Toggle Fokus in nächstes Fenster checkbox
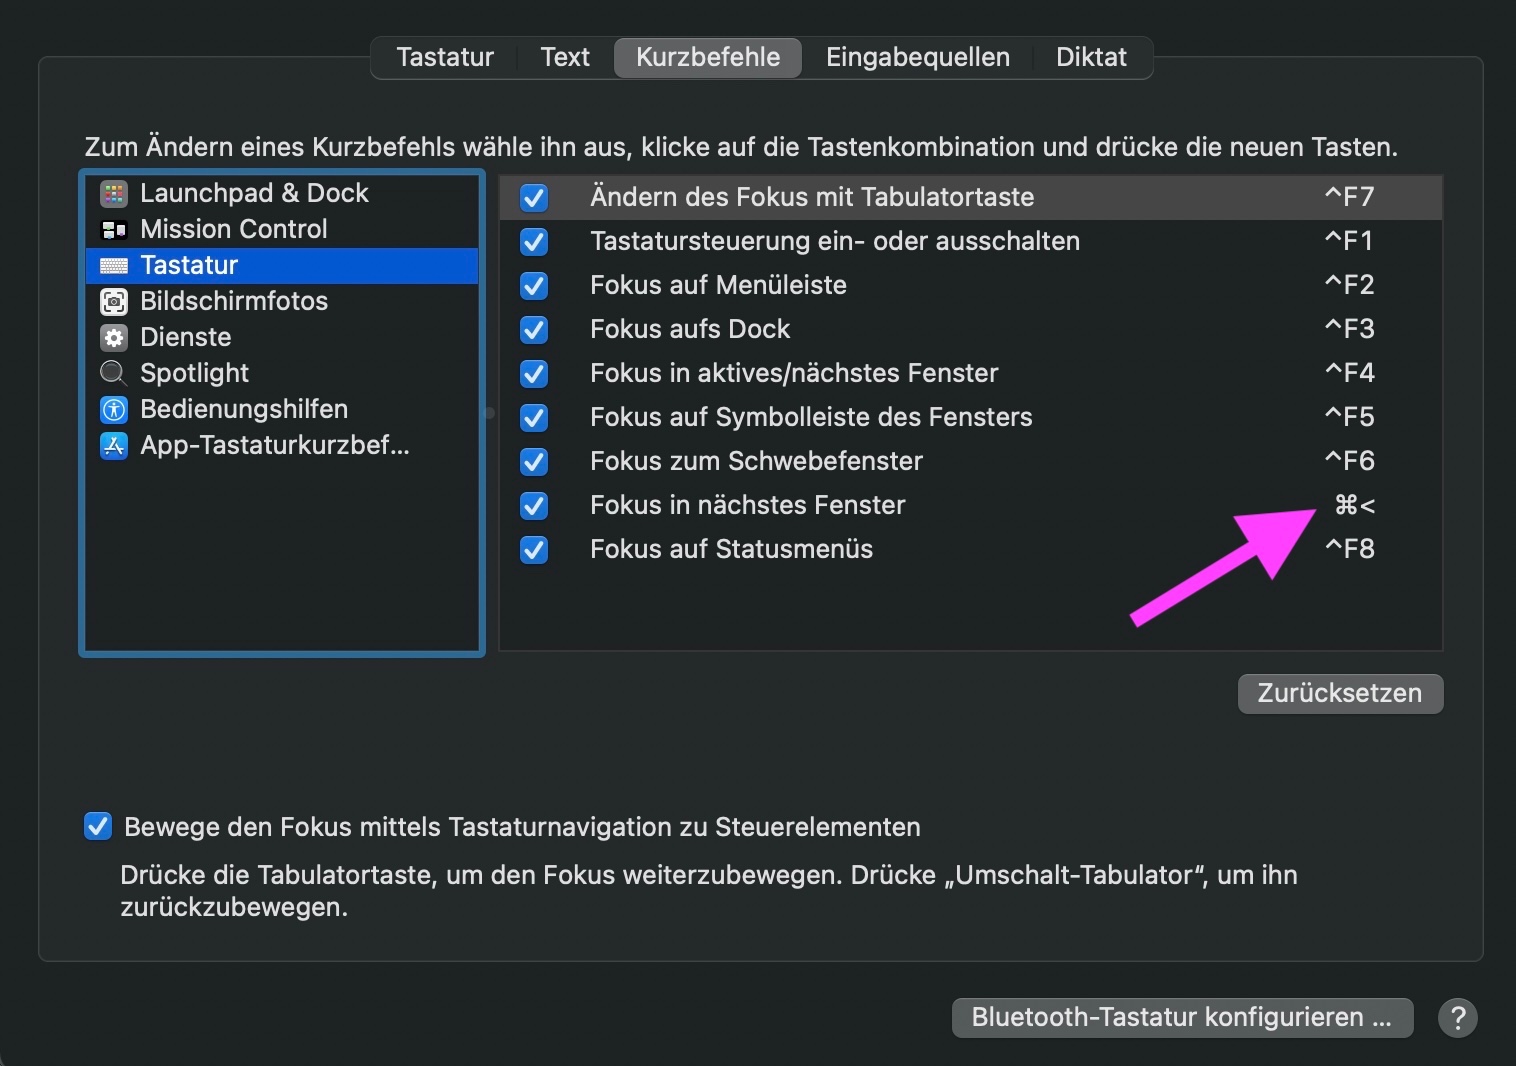The height and width of the screenshot is (1066, 1516). pos(534,505)
